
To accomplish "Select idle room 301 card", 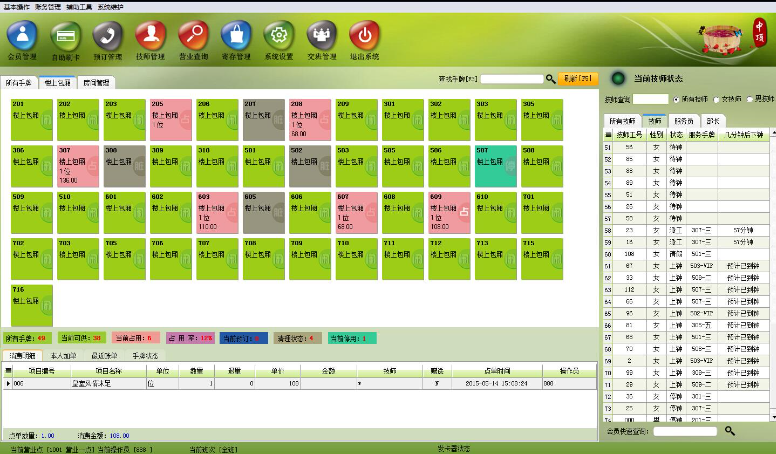I will (403, 120).
